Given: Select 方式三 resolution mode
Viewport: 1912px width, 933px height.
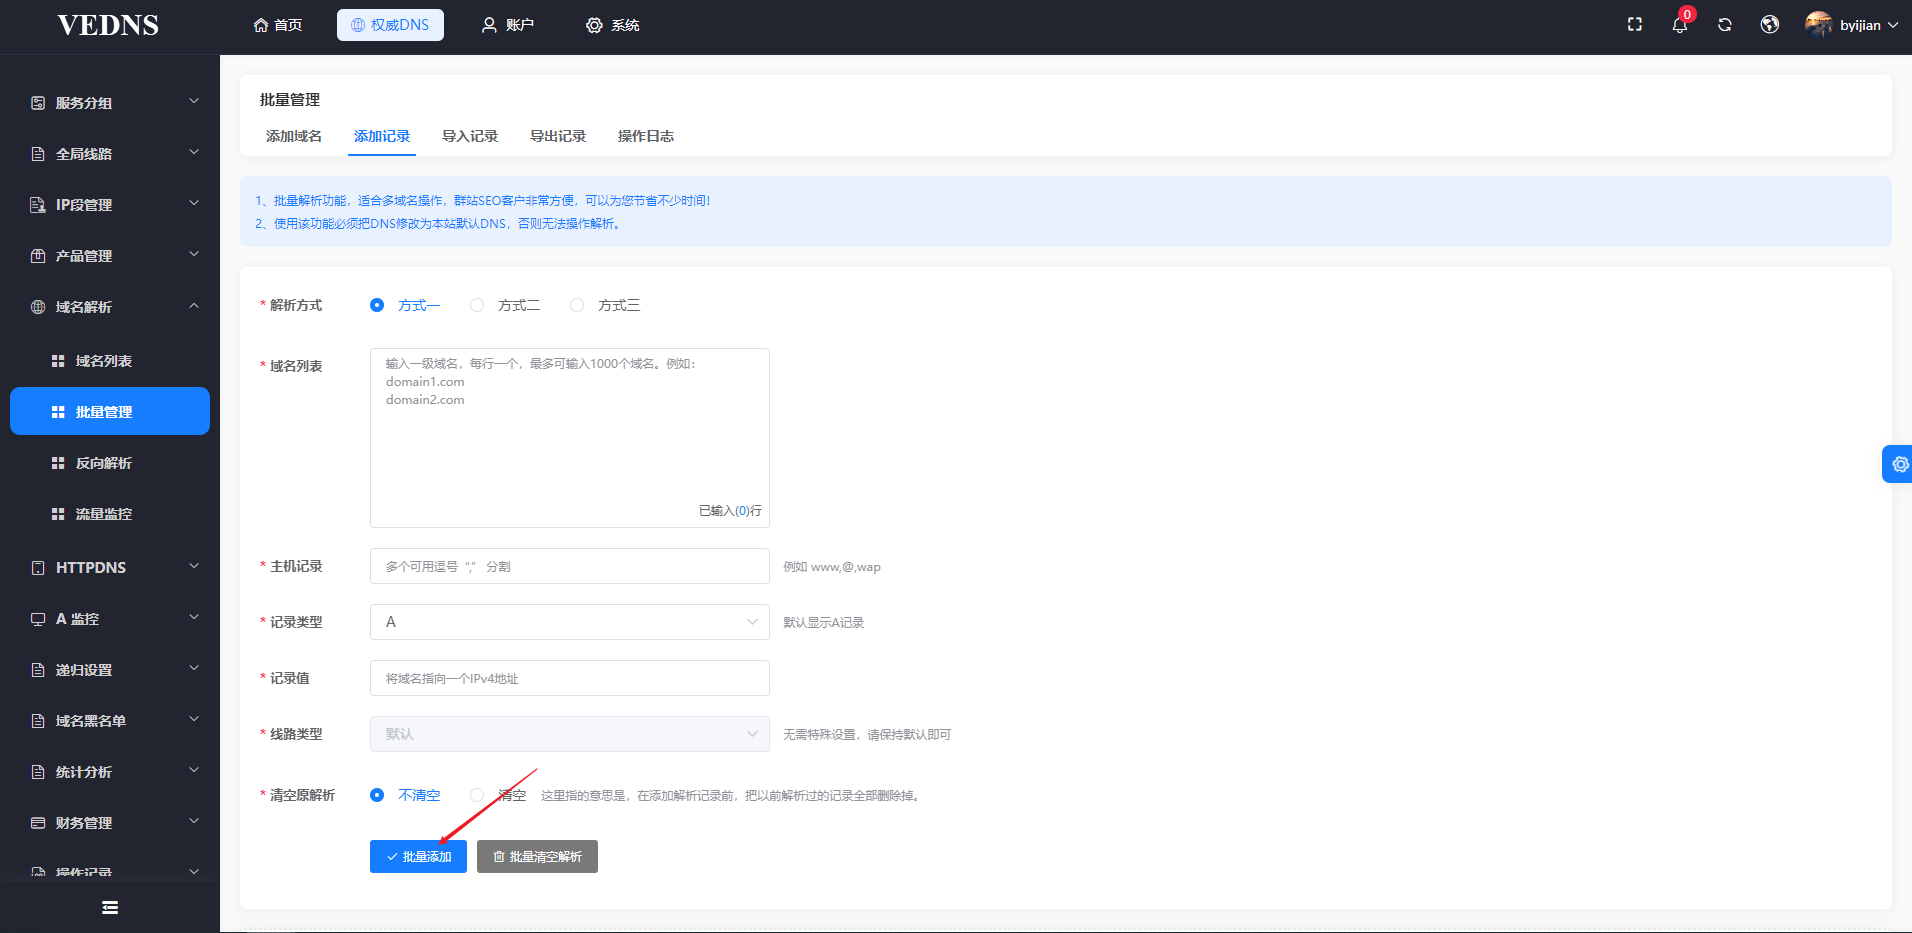Looking at the screenshot, I should click(605, 305).
